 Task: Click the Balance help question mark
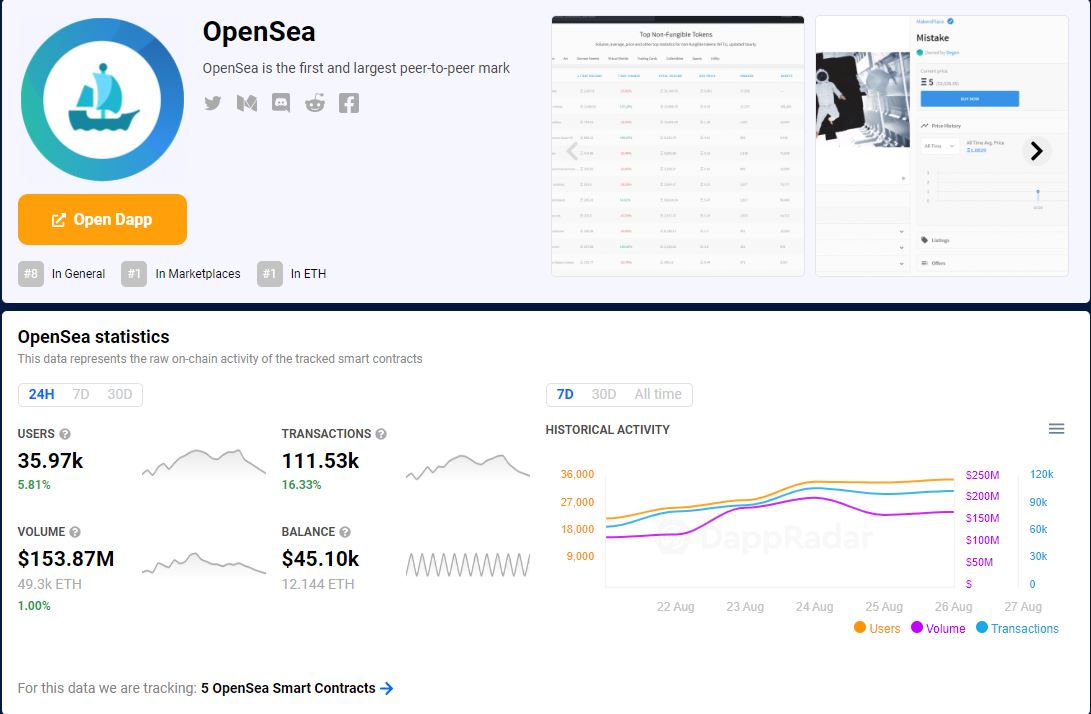click(345, 532)
